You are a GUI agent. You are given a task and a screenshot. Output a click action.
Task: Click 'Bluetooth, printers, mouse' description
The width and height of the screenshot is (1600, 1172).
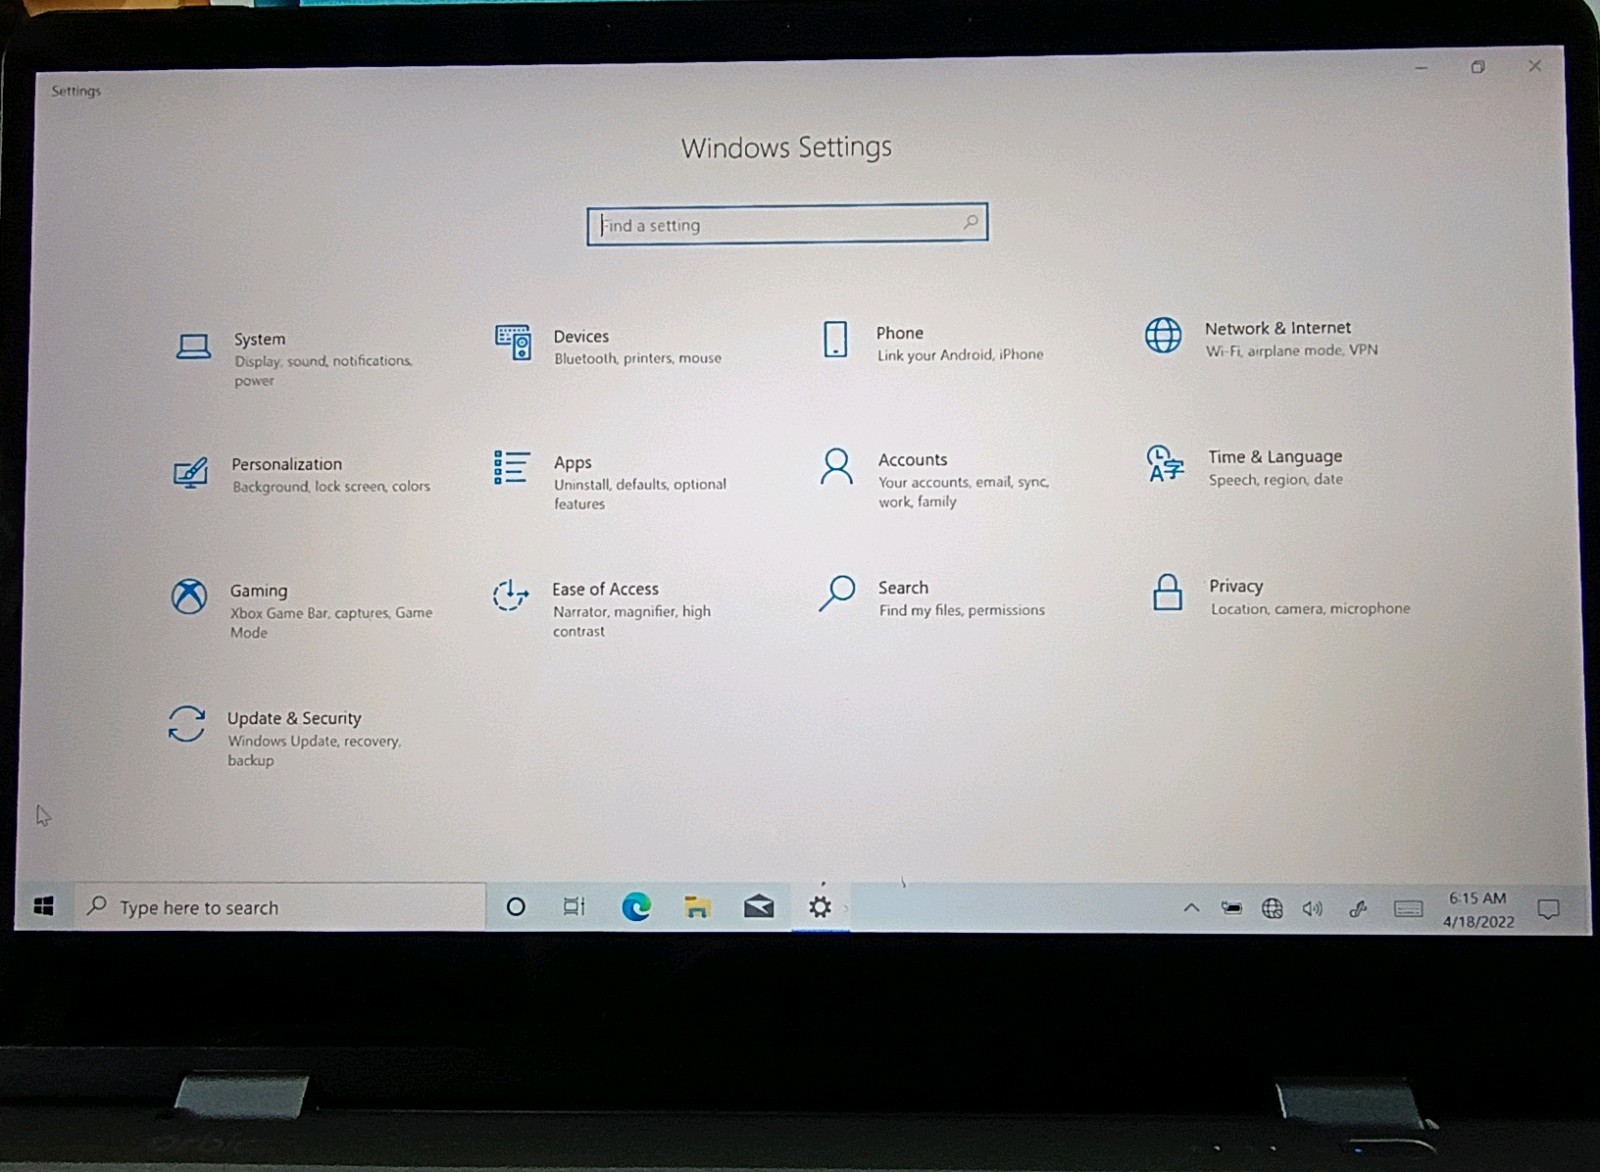coord(638,358)
